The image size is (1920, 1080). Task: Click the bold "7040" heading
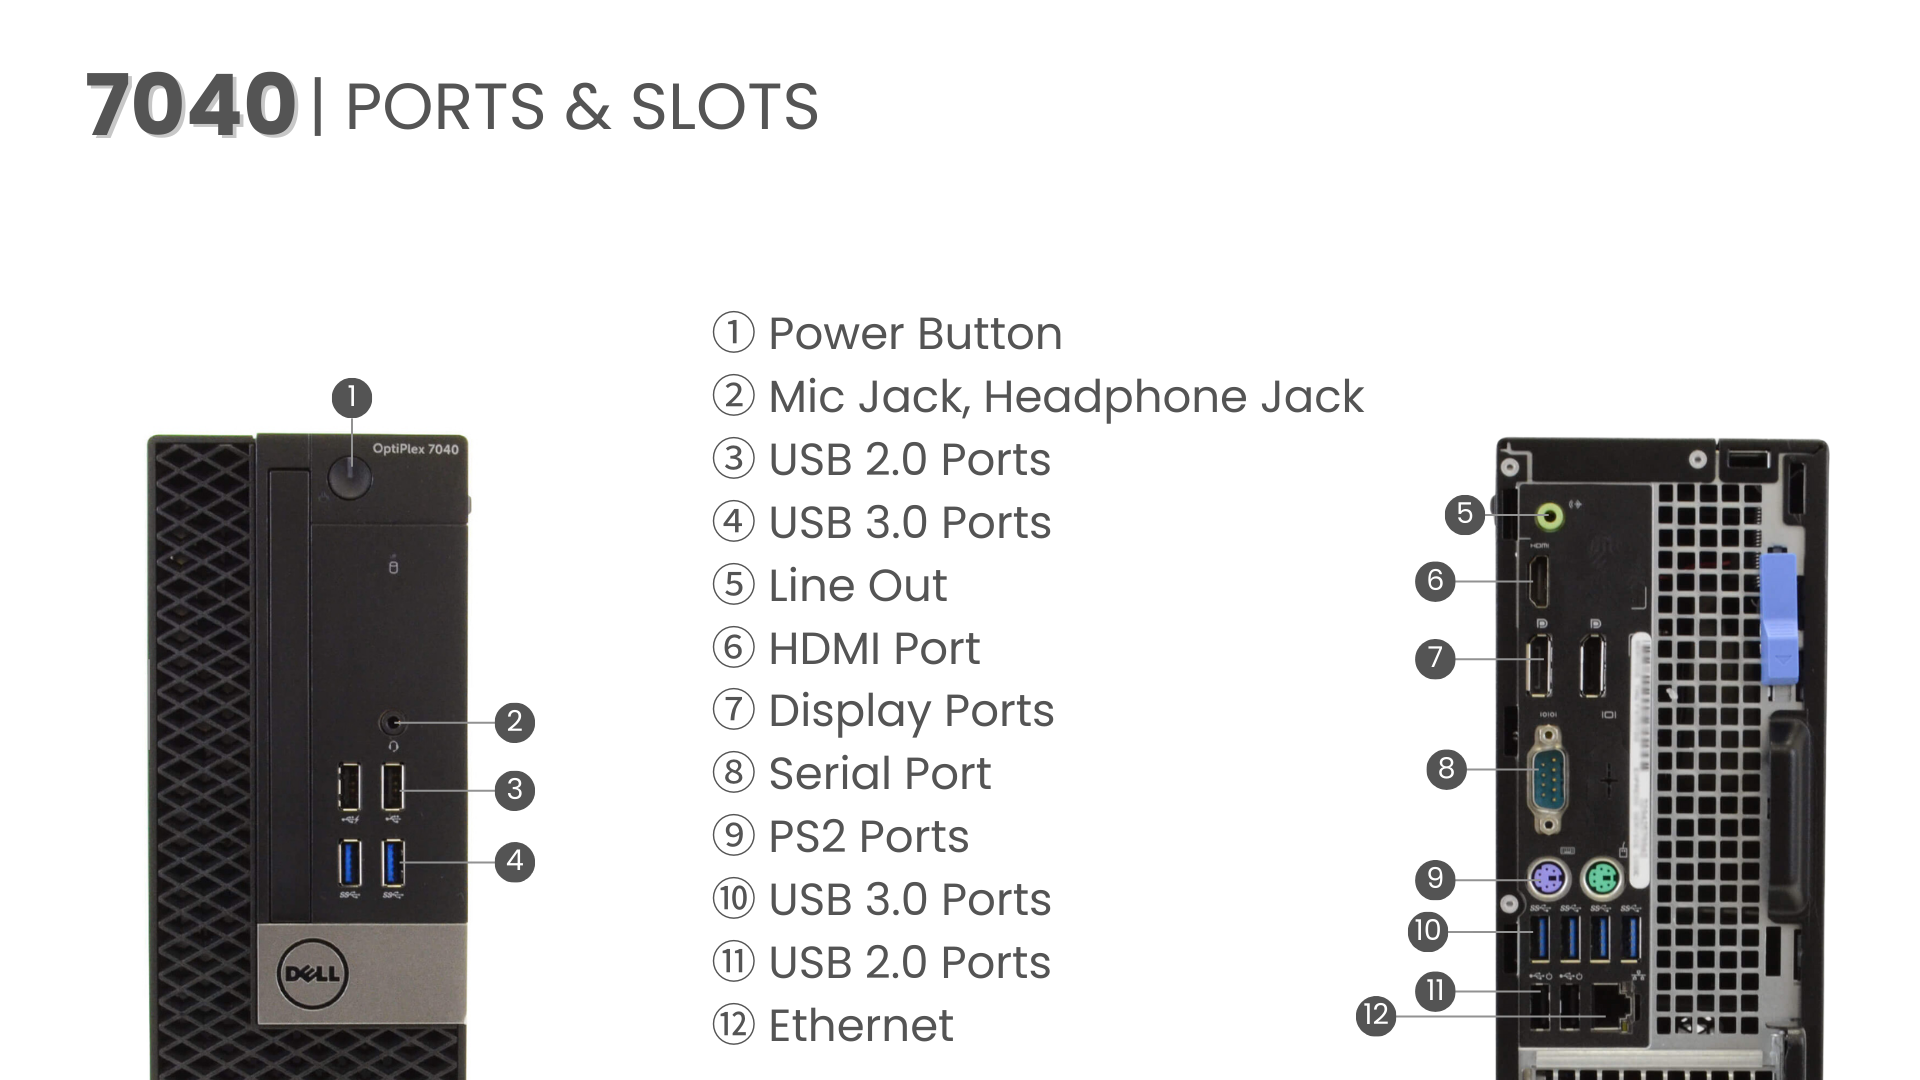point(190,105)
